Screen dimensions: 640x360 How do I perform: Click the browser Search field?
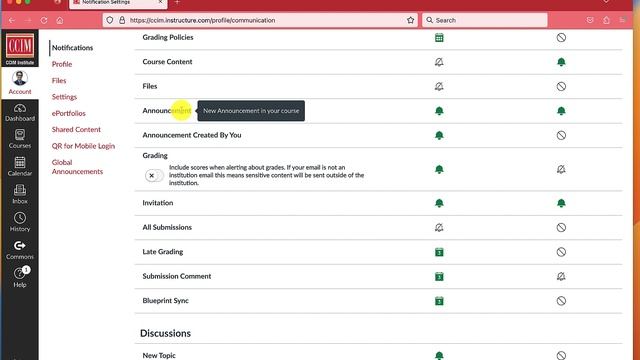click(x=484, y=20)
